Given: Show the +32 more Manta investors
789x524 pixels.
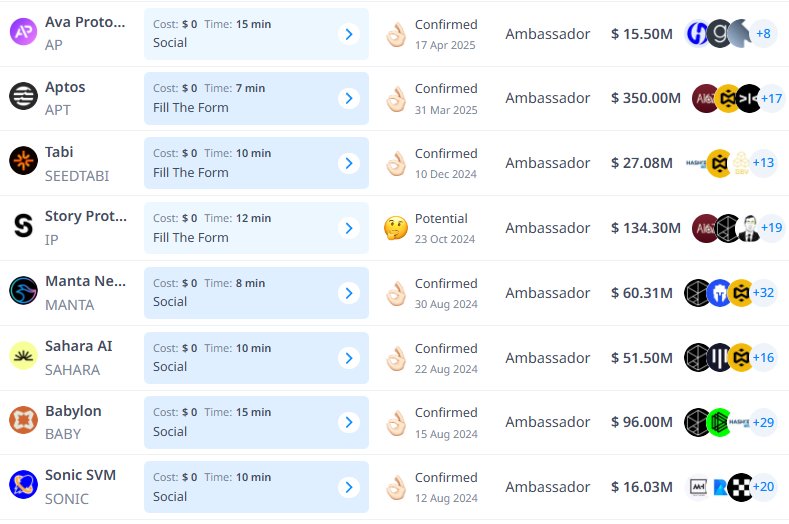Looking at the screenshot, I should 763,292.
